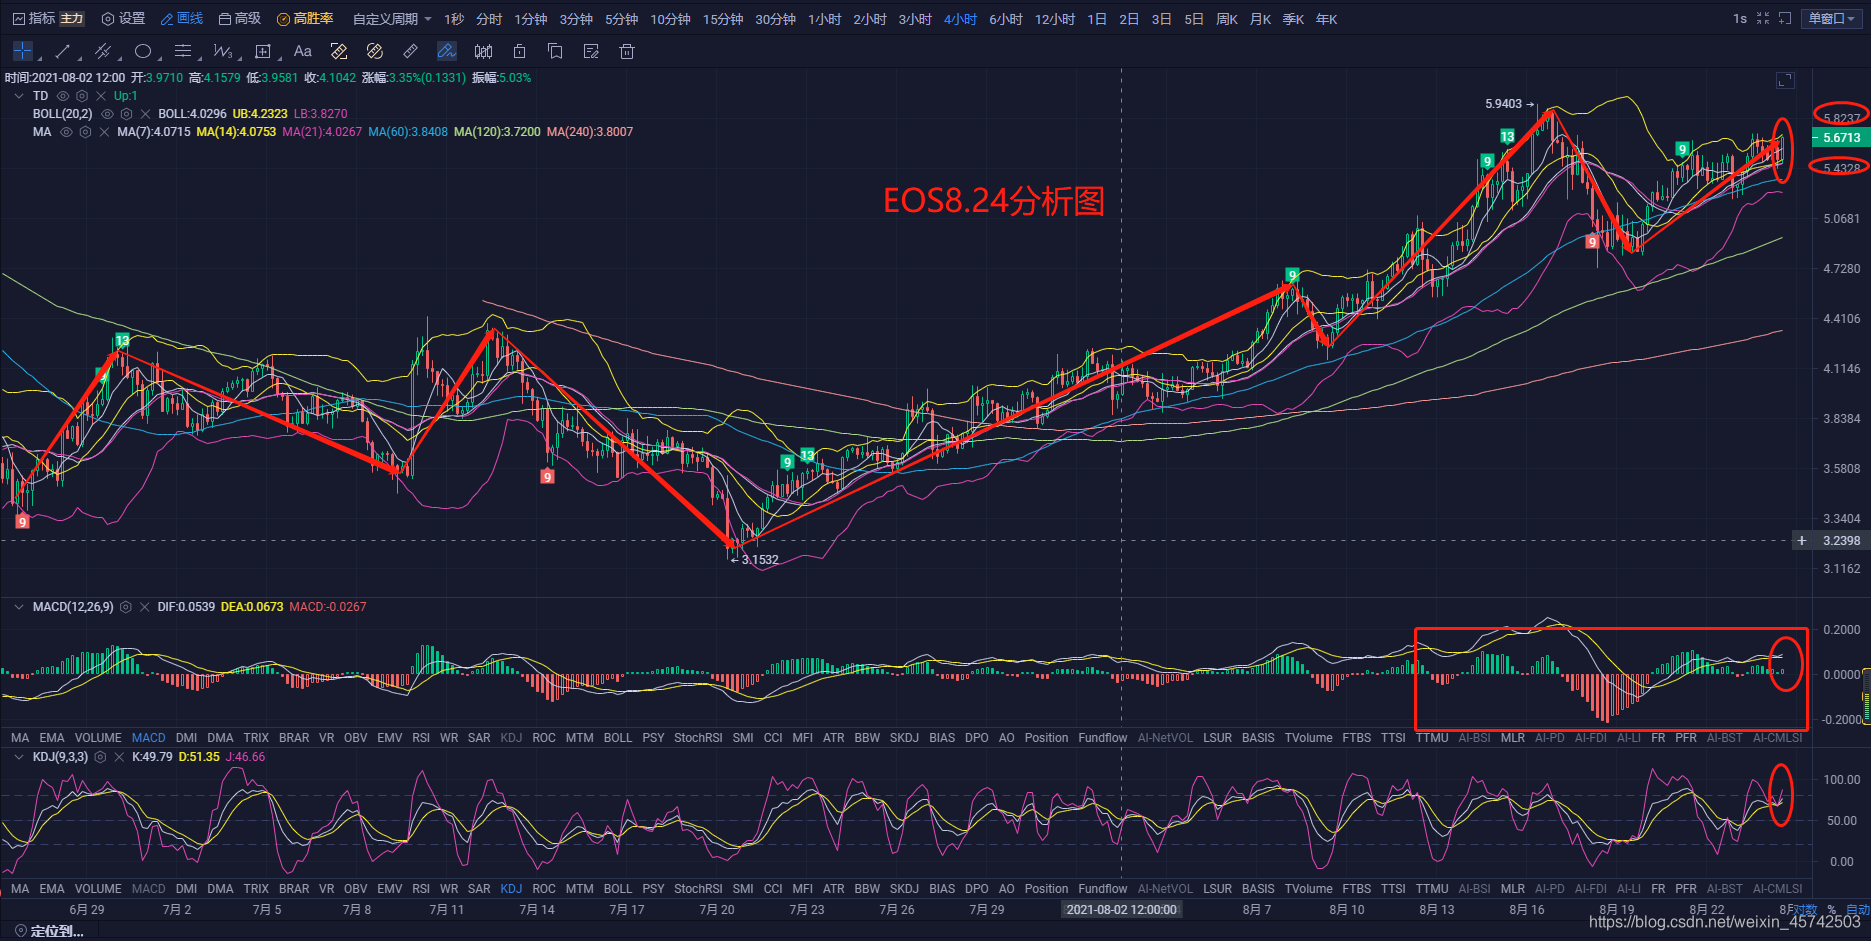Image resolution: width=1871 pixels, height=941 pixels.
Task: Toggle MA indicator visibility eye
Action: pos(66,132)
